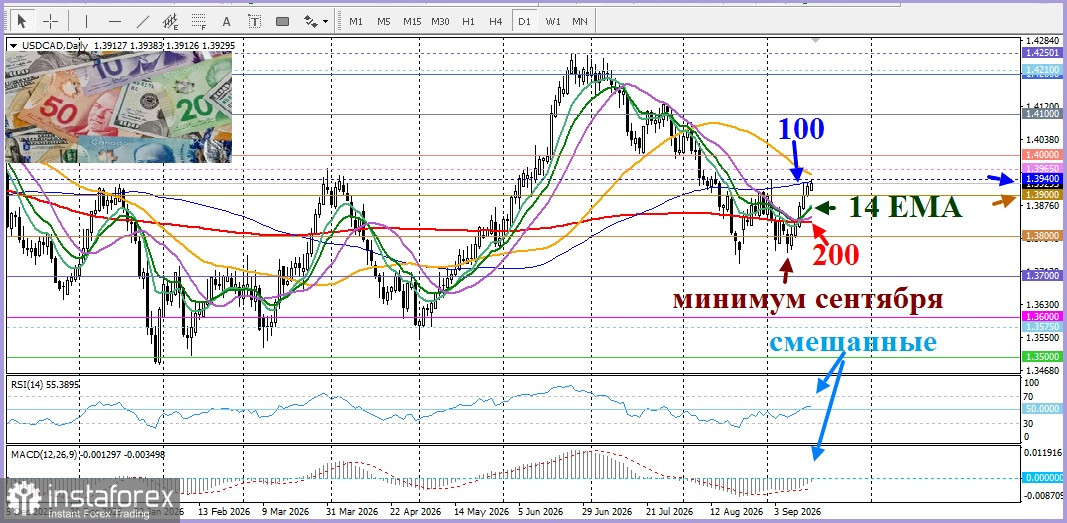This screenshot has height=523, width=1067.
Task: Switch to the H4 timeframe
Action: (495, 21)
